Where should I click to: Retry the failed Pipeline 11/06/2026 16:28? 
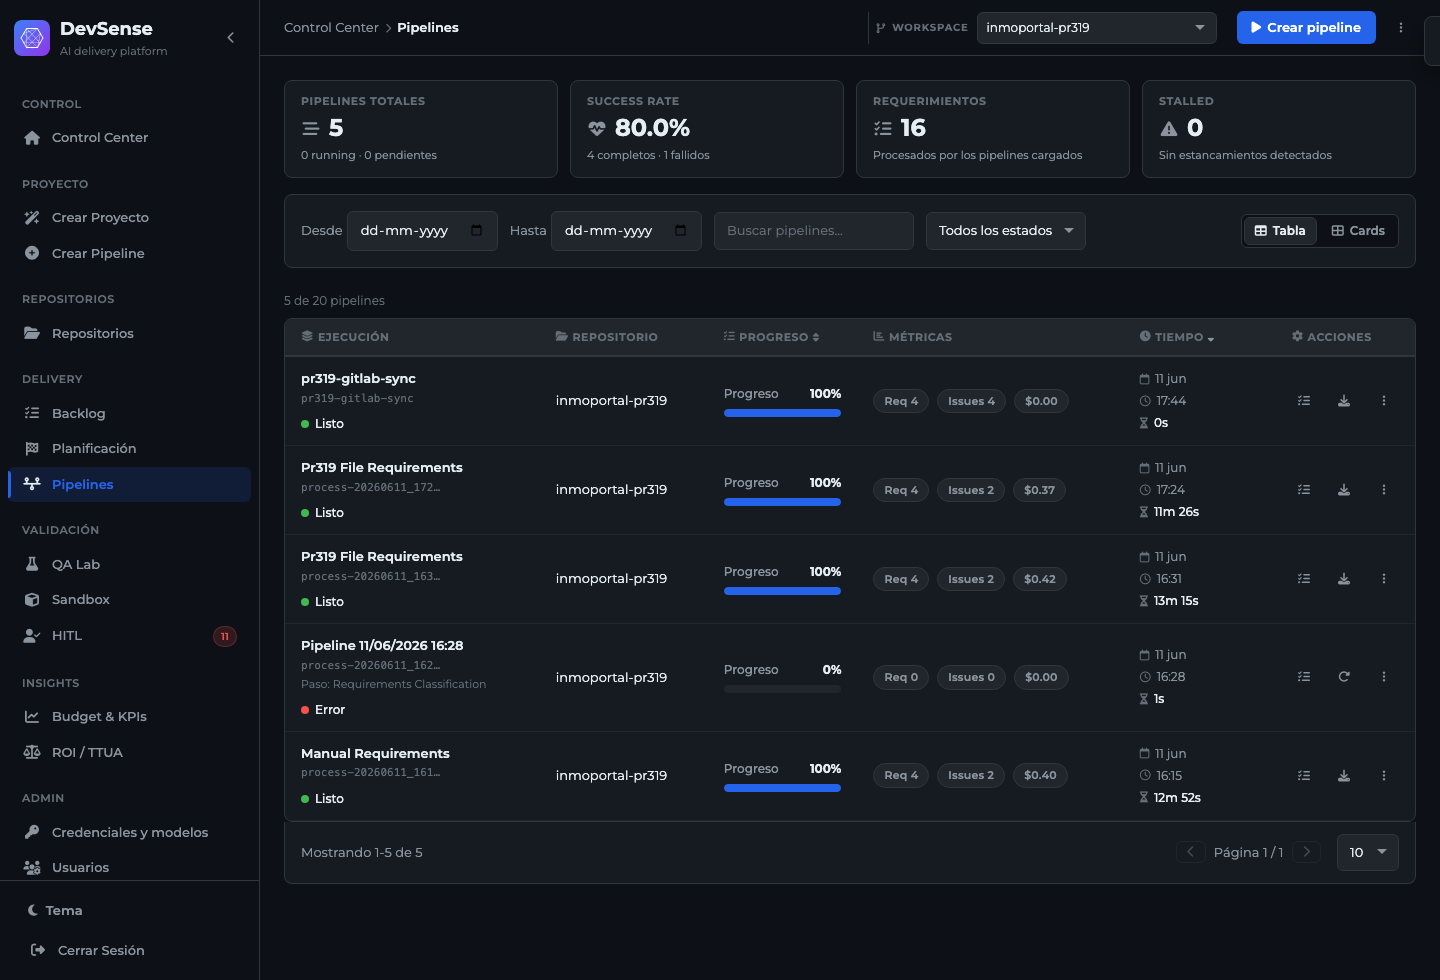pos(1344,677)
